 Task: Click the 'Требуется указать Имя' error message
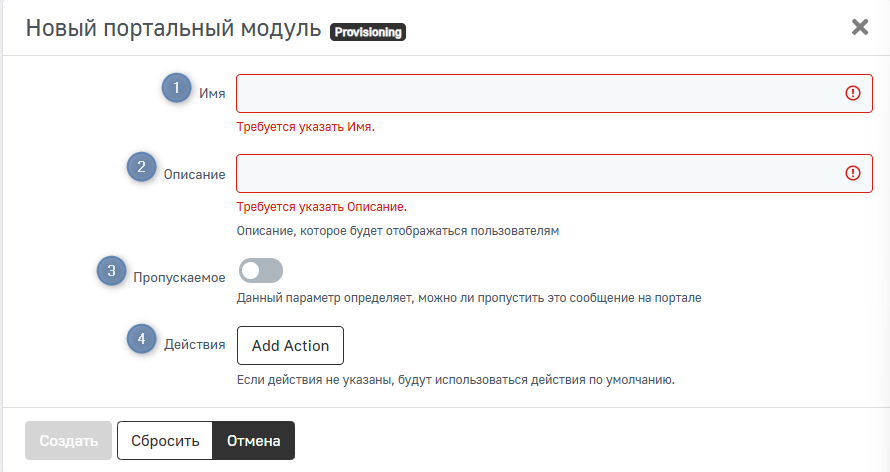(x=305, y=127)
